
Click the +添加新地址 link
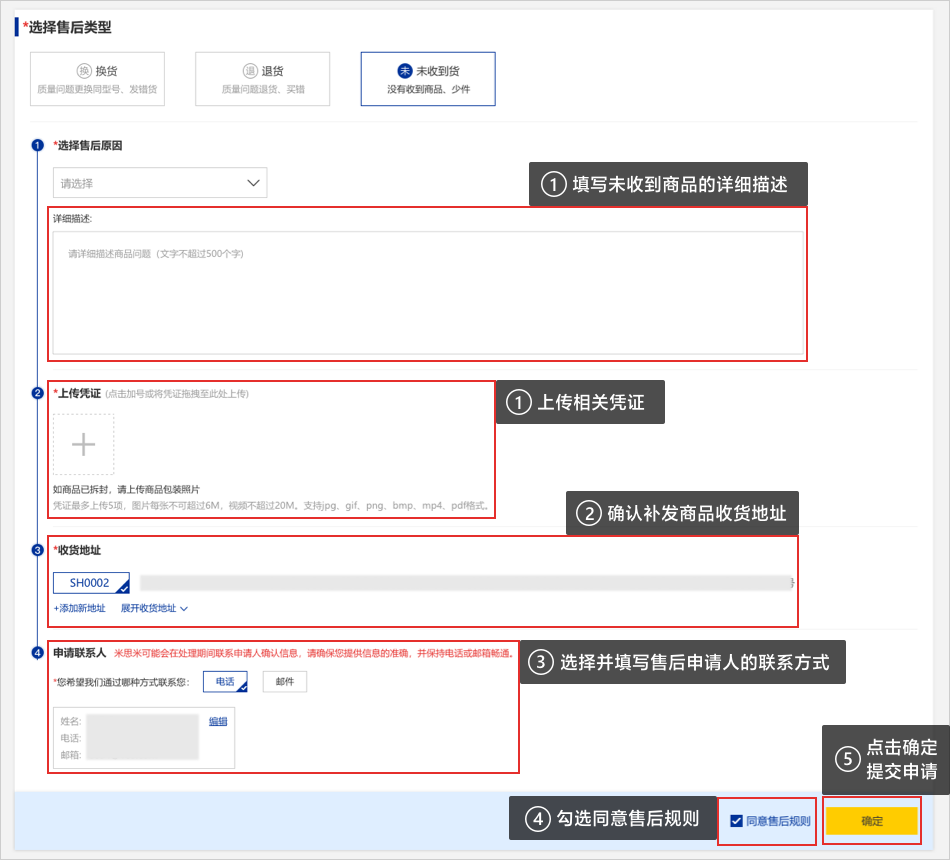(x=79, y=608)
